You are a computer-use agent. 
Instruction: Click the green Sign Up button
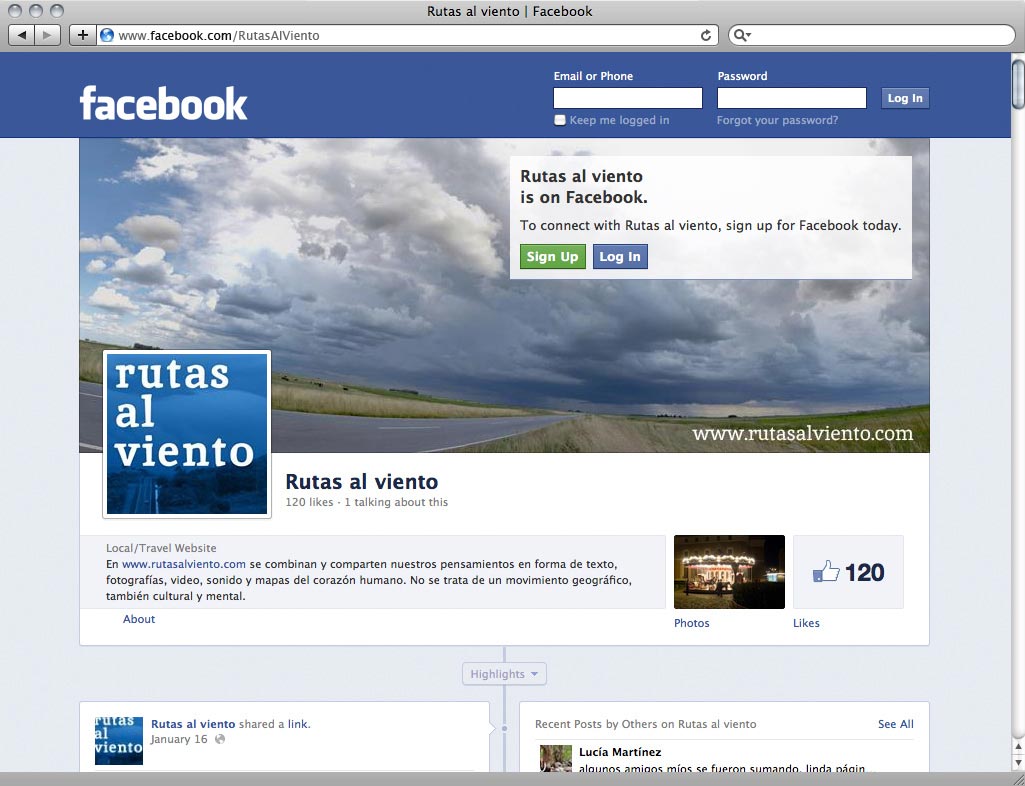[552, 256]
